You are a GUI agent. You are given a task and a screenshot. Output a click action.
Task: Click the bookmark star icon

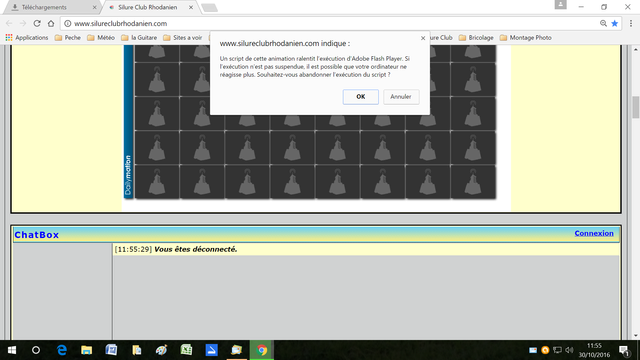[614, 23]
